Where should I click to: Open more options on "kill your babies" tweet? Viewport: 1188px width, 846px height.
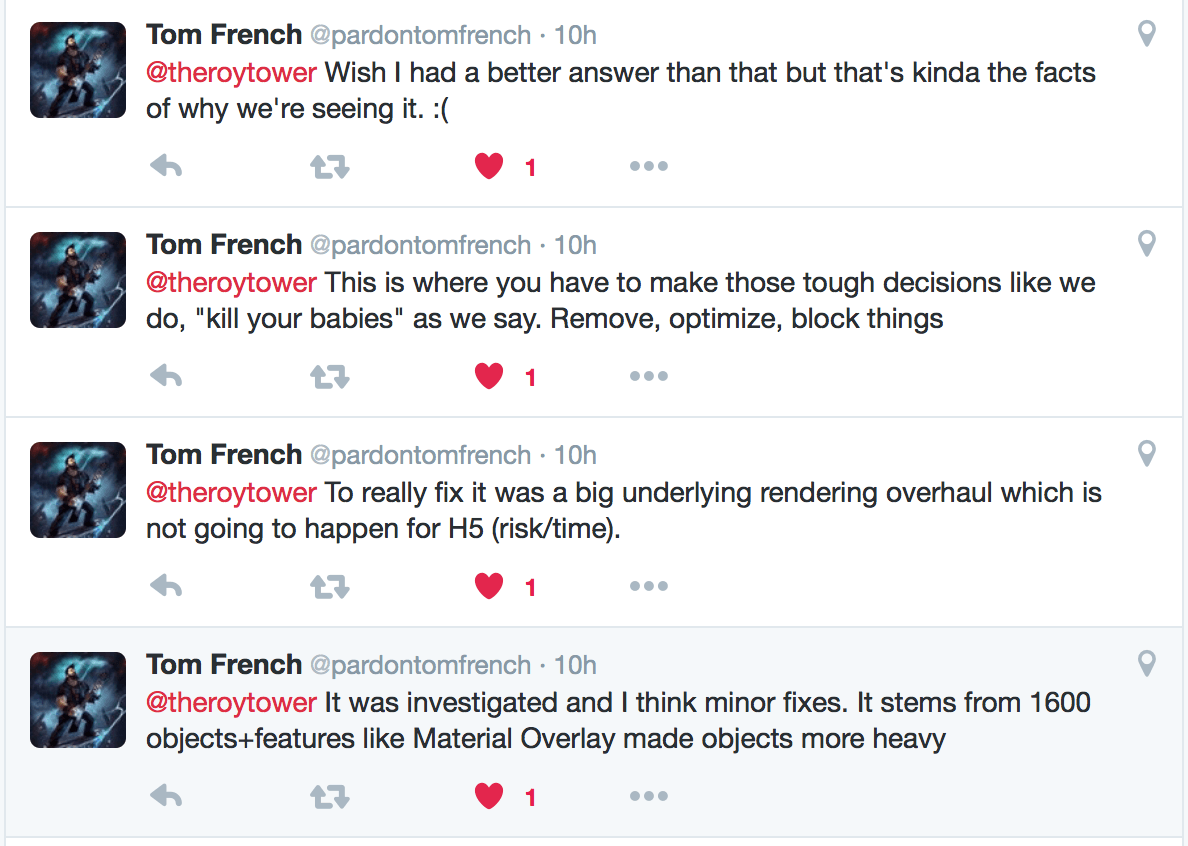click(x=648, y=377)
